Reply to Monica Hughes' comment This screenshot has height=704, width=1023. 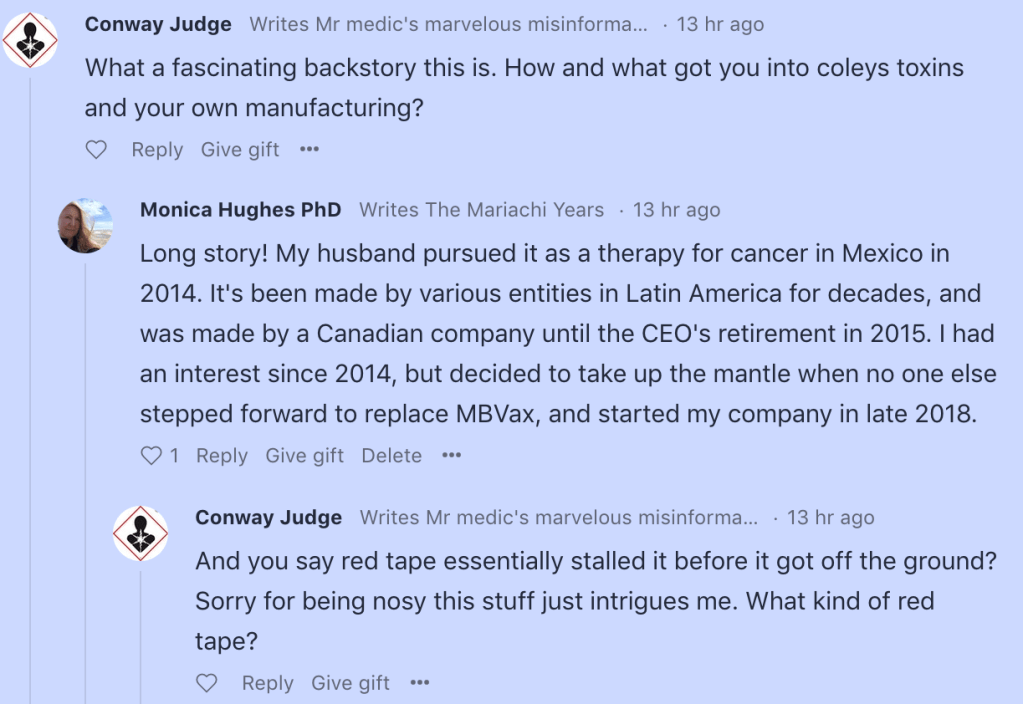coord(221,456)
